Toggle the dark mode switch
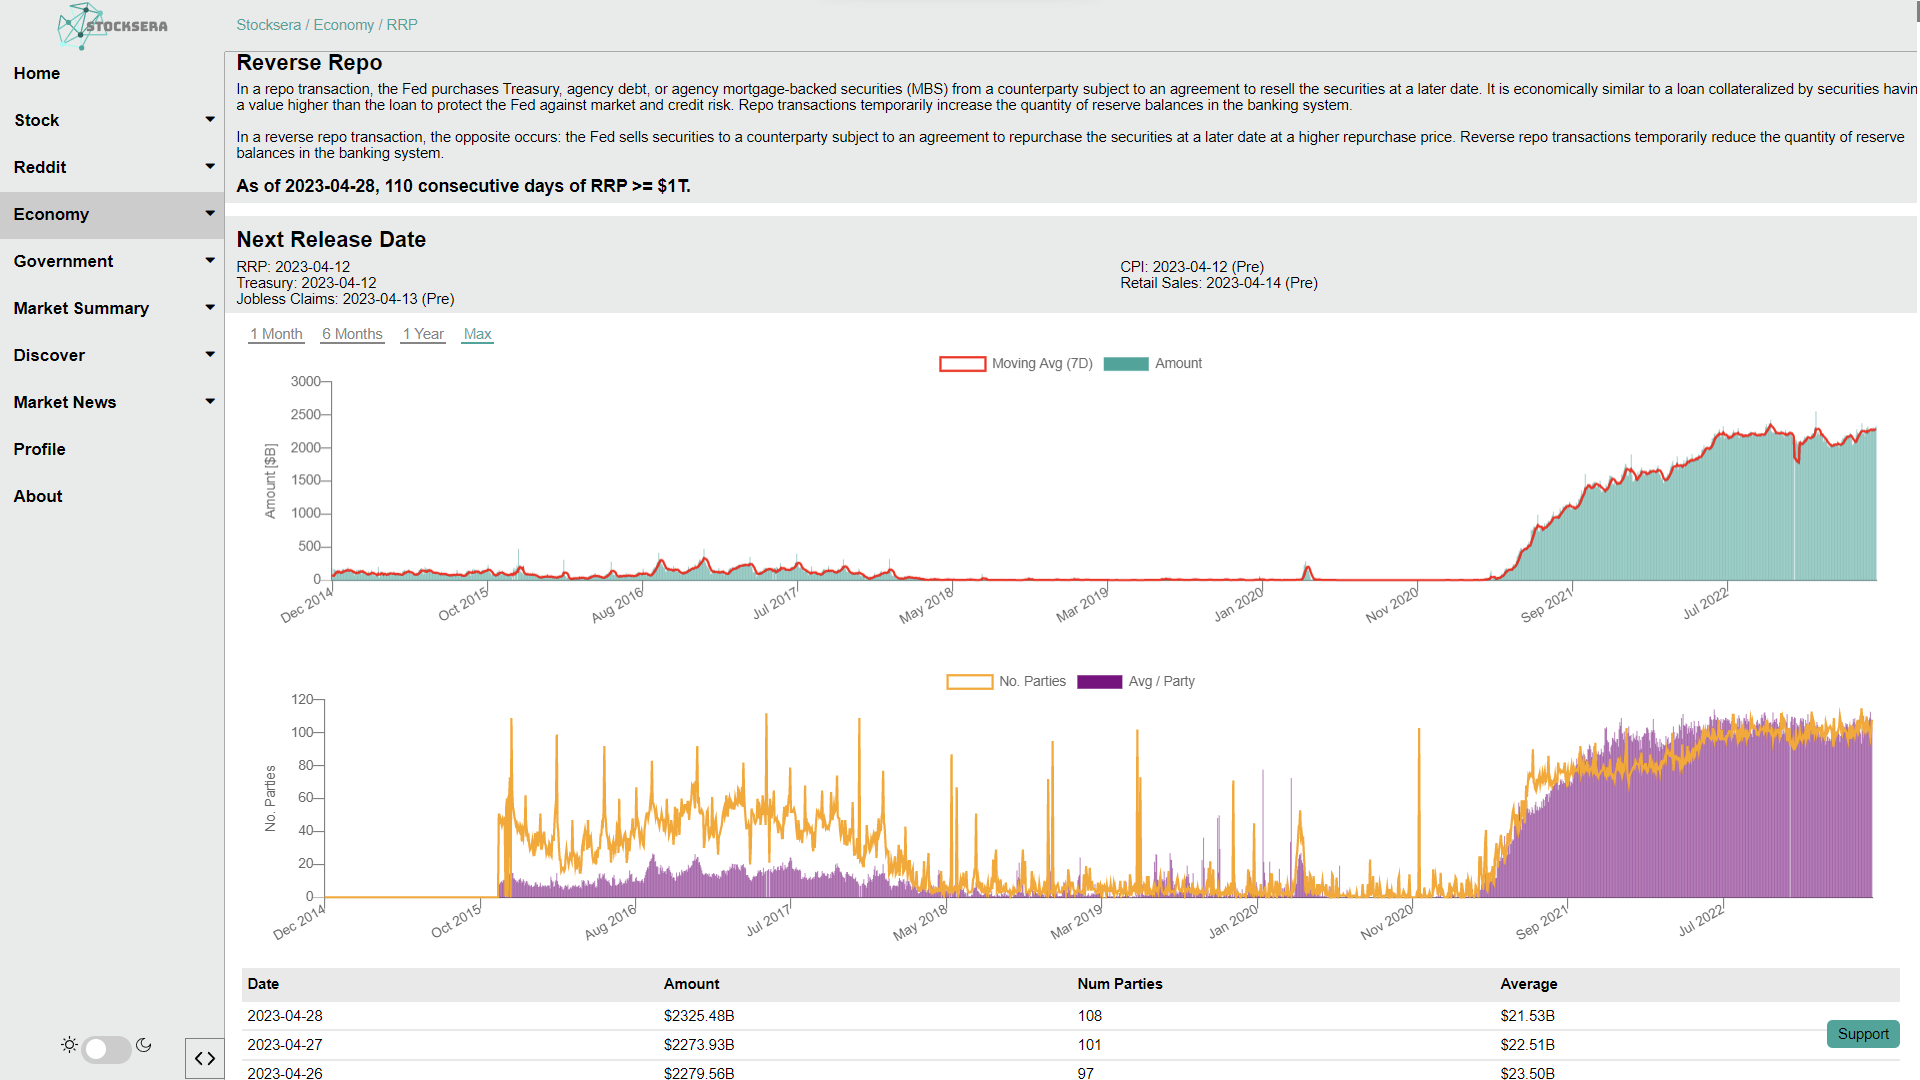The width and height of the screenshot is (1920, 1080). (x=107, y=1049)
